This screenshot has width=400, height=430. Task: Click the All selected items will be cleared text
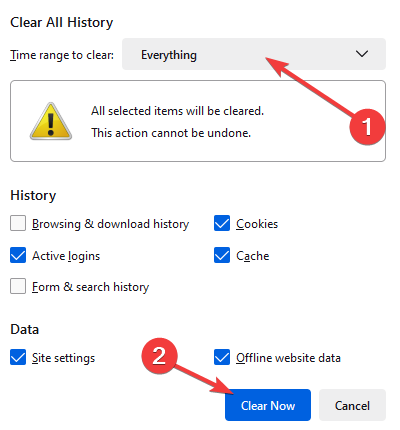click(x=177, y=111)
